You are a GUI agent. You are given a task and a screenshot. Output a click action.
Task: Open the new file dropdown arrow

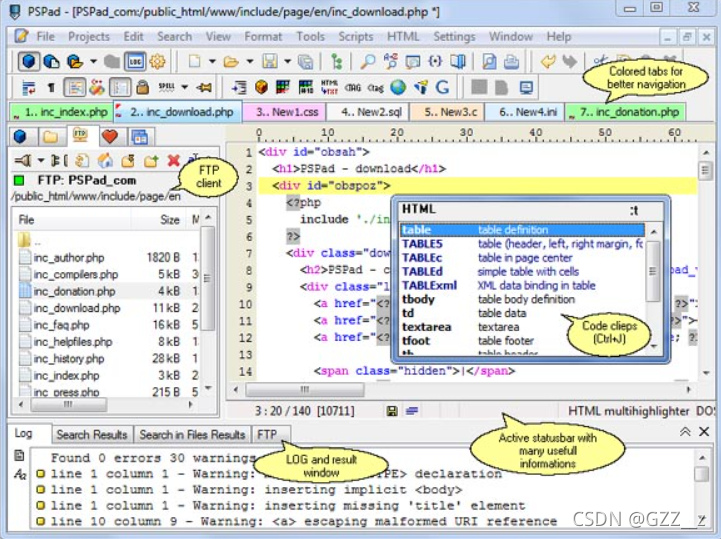pyautogui.click(x=212, y=61)
